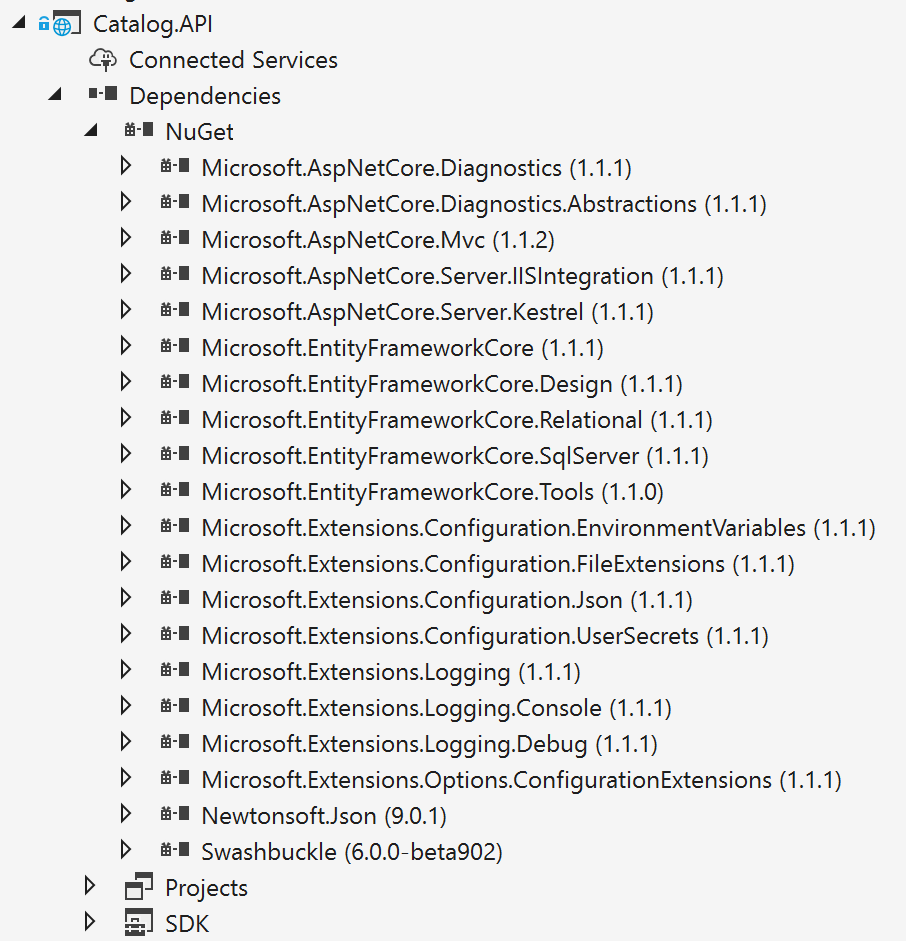Collapse the NuGet tree node
Viewport: 906px width, 941px height.
[x=91, y=132]
